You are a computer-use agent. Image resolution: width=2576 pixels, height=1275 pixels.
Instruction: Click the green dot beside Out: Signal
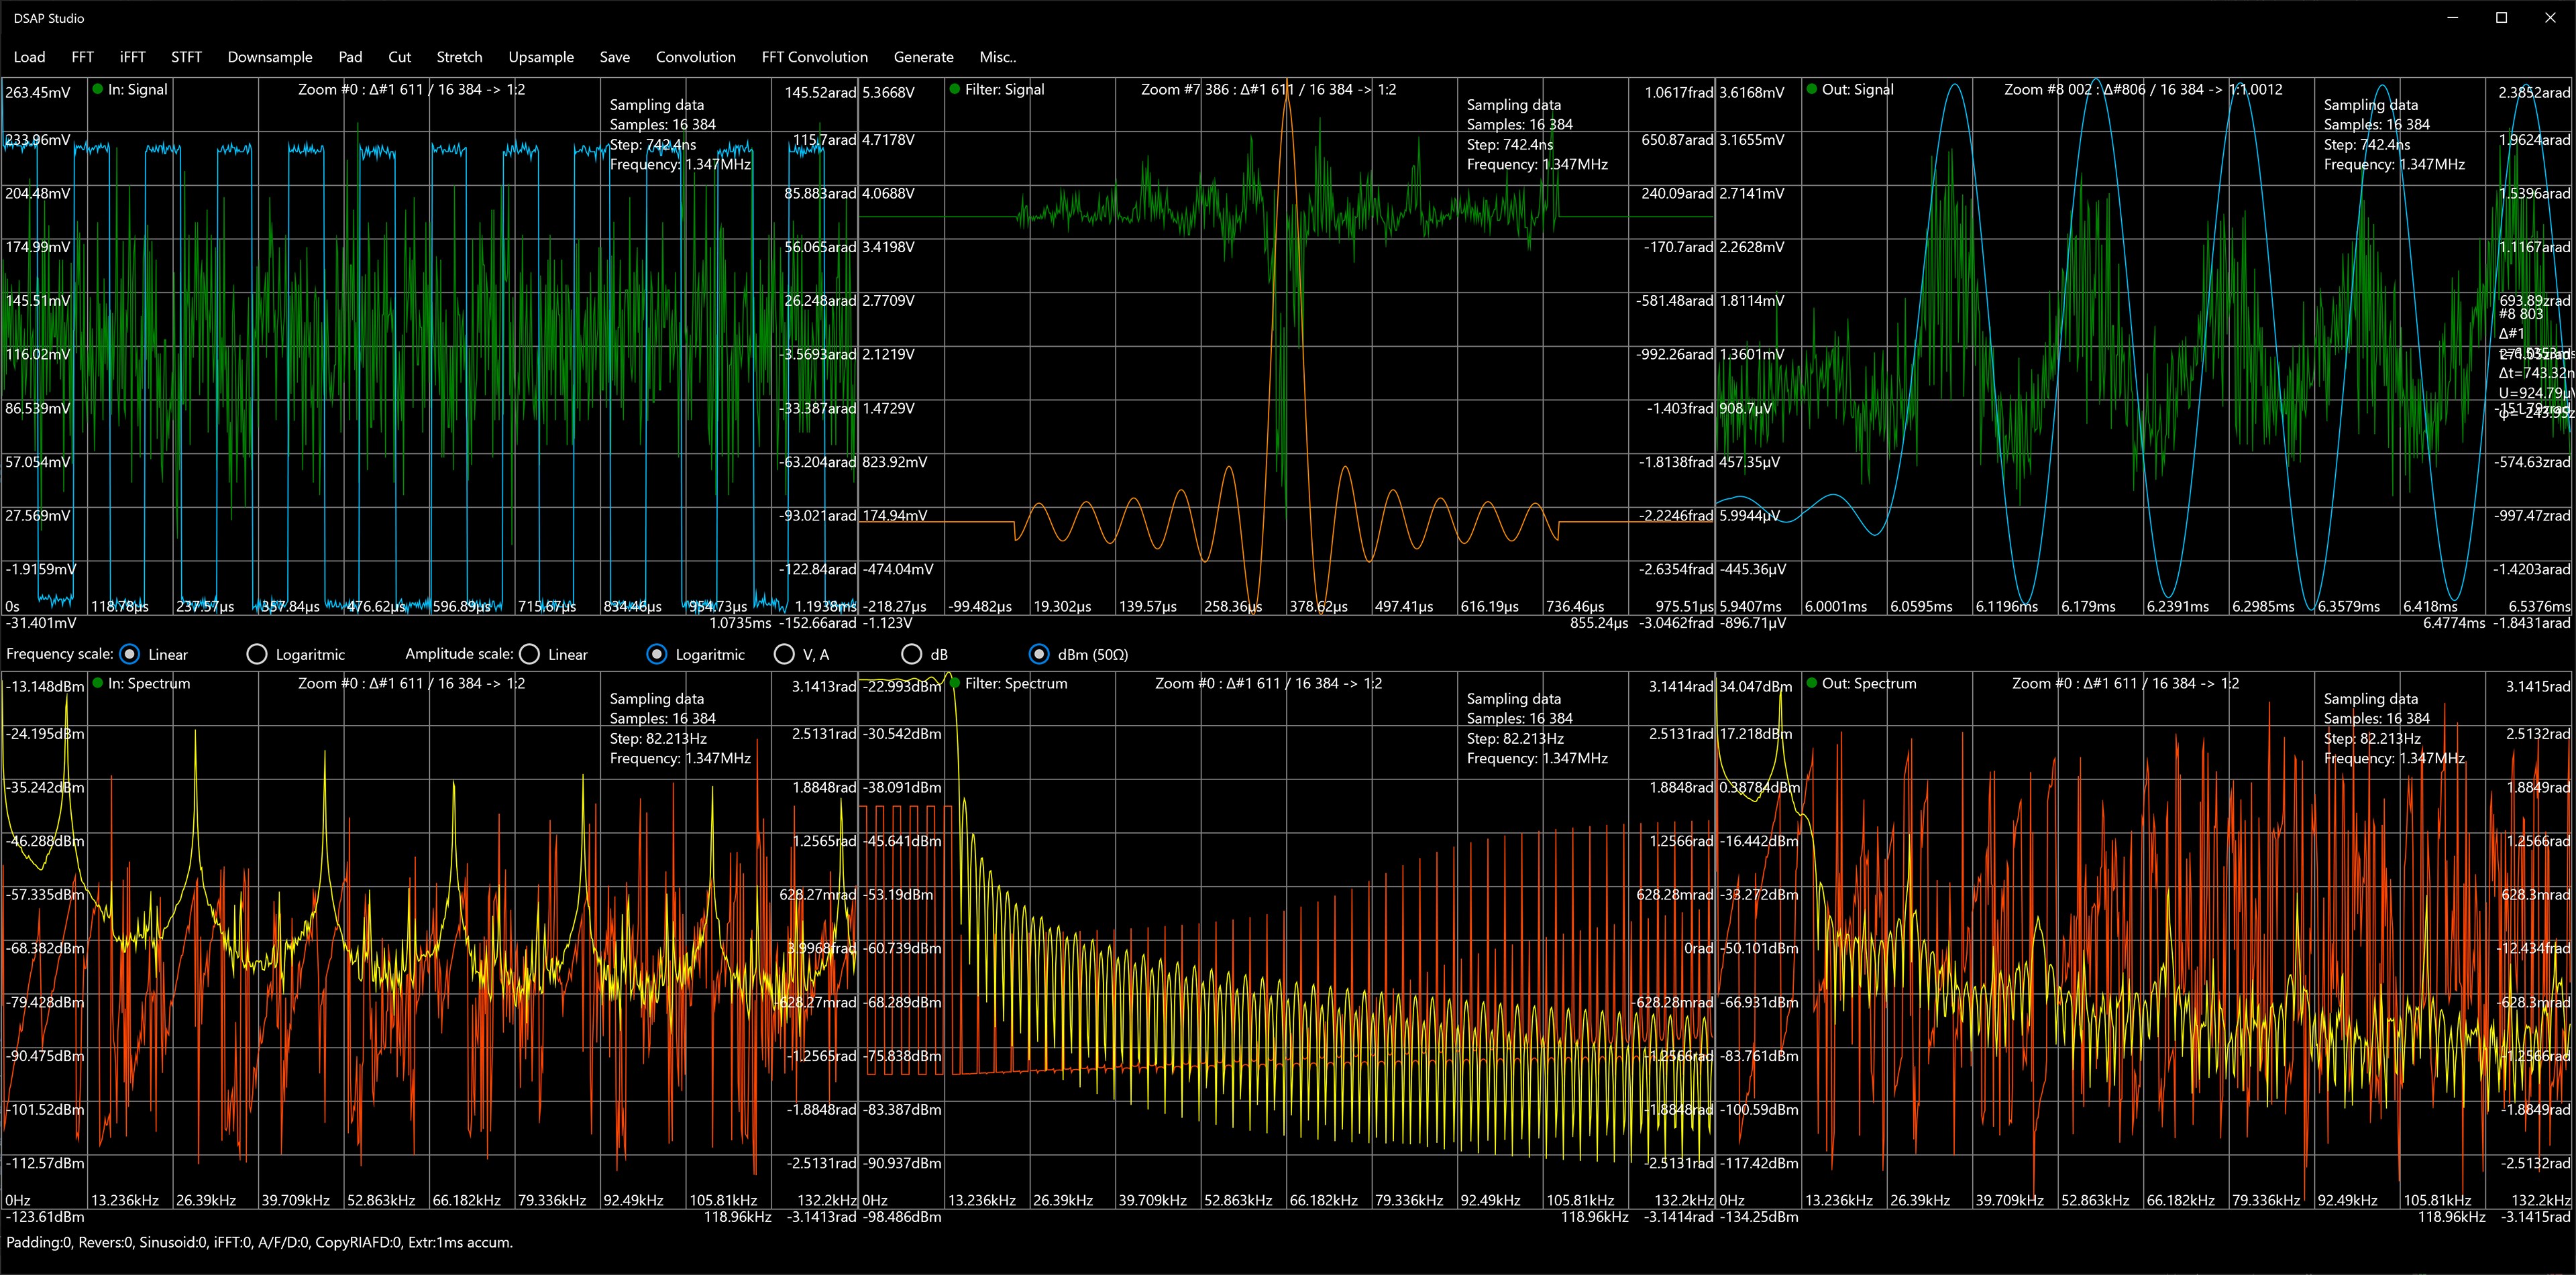1812,89
